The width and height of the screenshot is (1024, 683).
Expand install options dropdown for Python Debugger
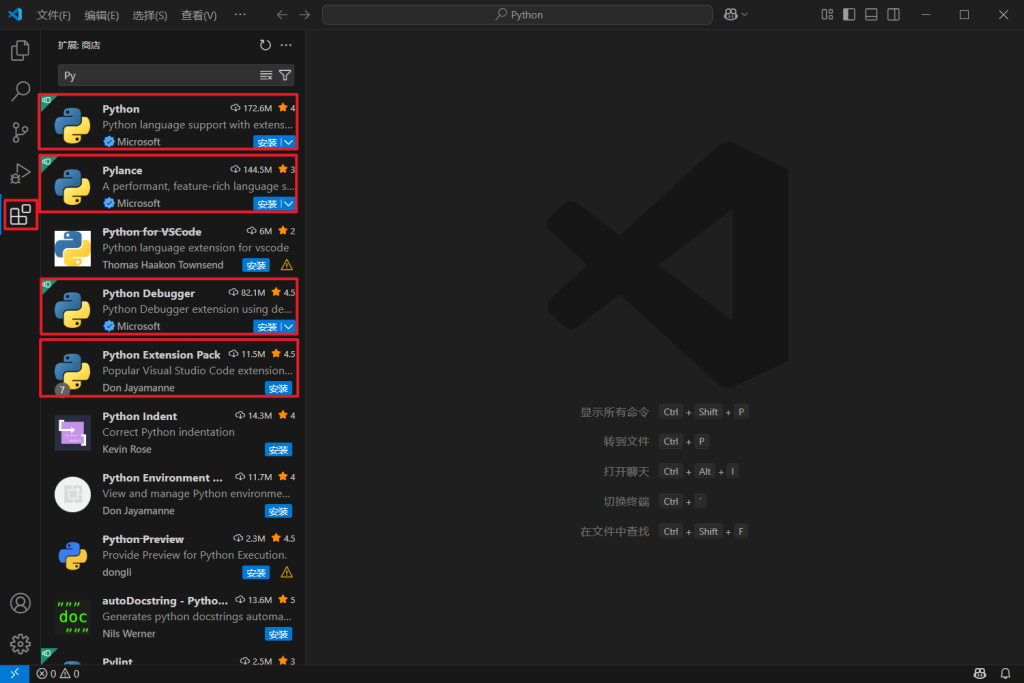click(288, 326)
